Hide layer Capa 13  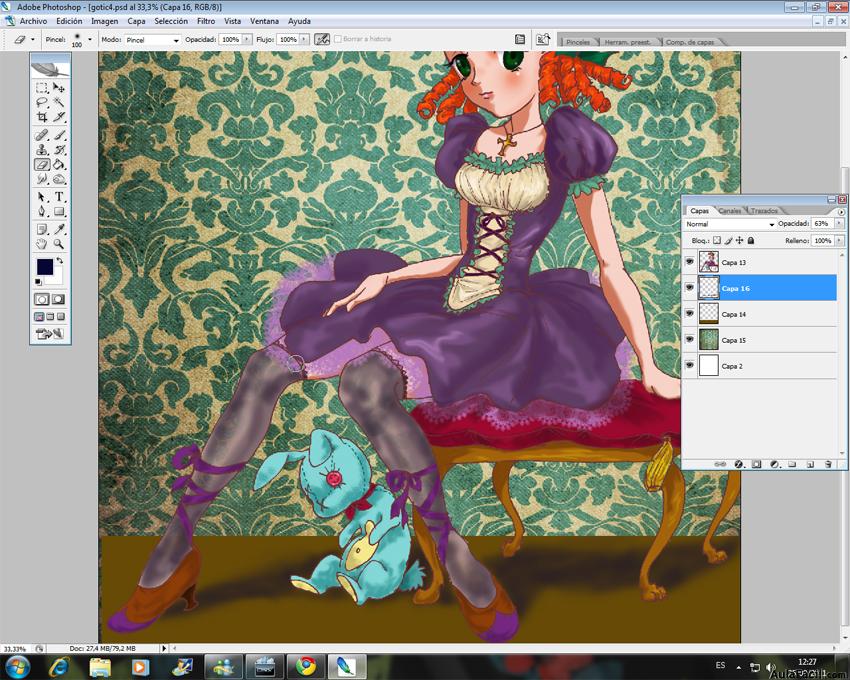pos(690,262)
